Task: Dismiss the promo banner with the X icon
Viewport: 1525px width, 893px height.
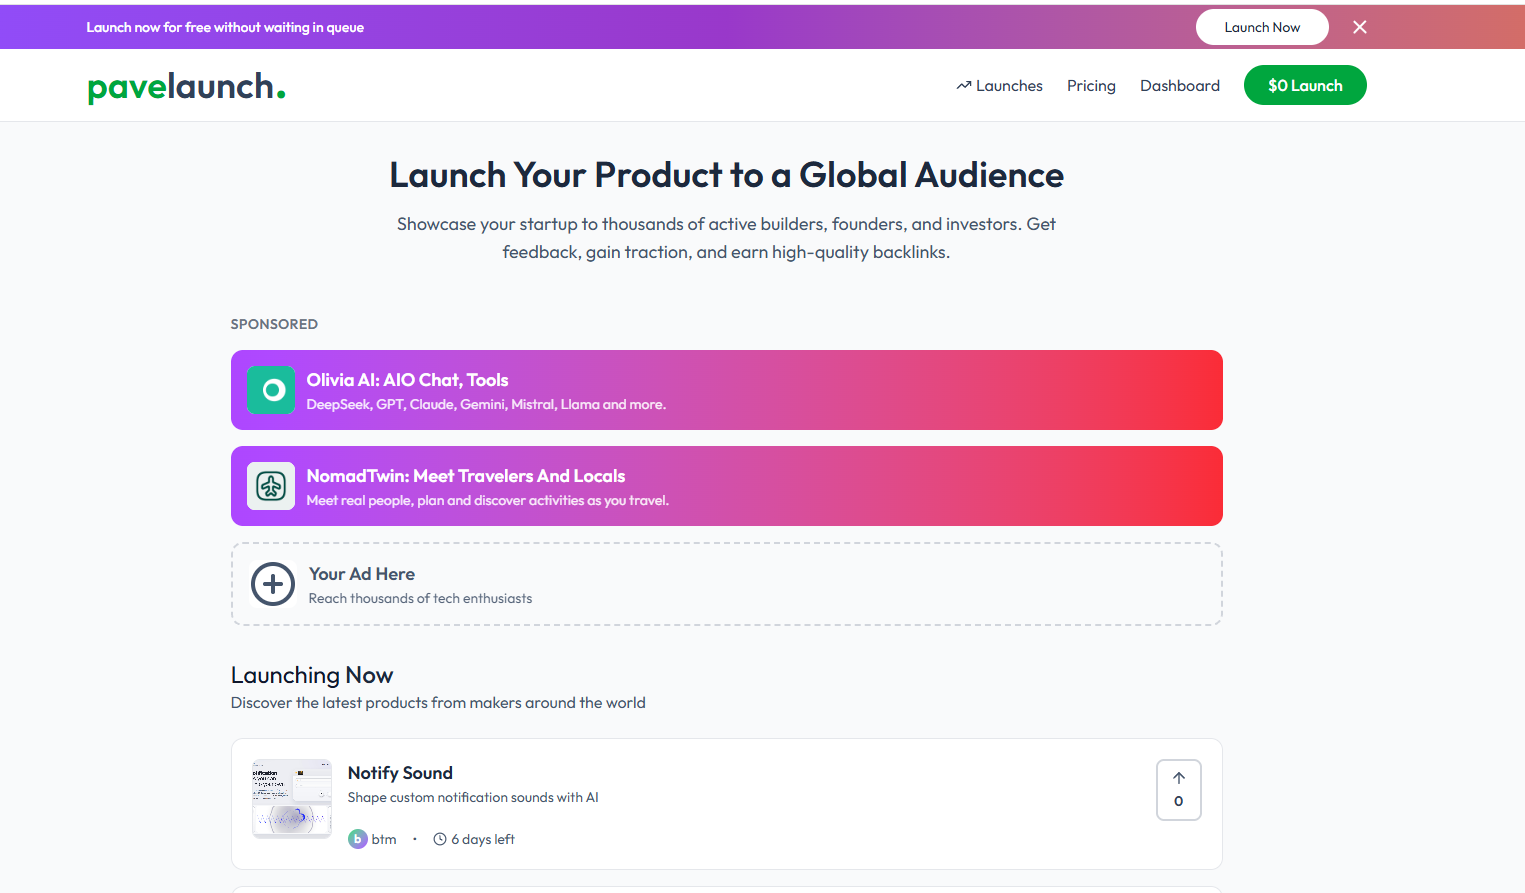Action: pos(1359,27)
